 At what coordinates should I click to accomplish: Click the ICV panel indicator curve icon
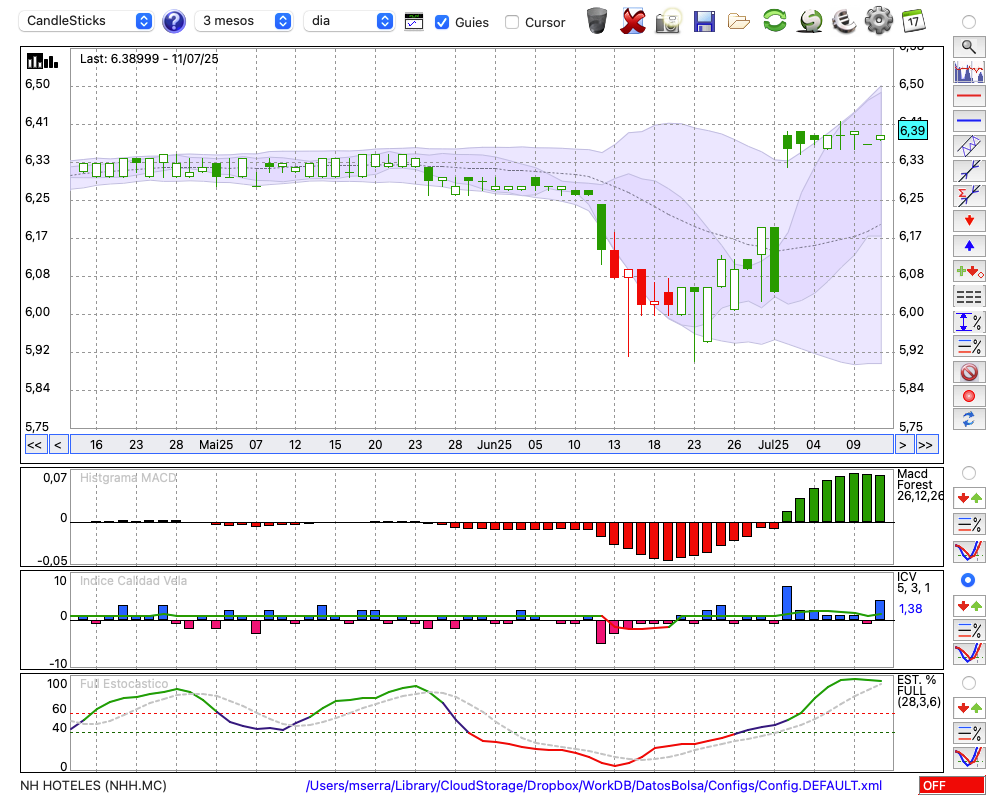tap(969, 654)
